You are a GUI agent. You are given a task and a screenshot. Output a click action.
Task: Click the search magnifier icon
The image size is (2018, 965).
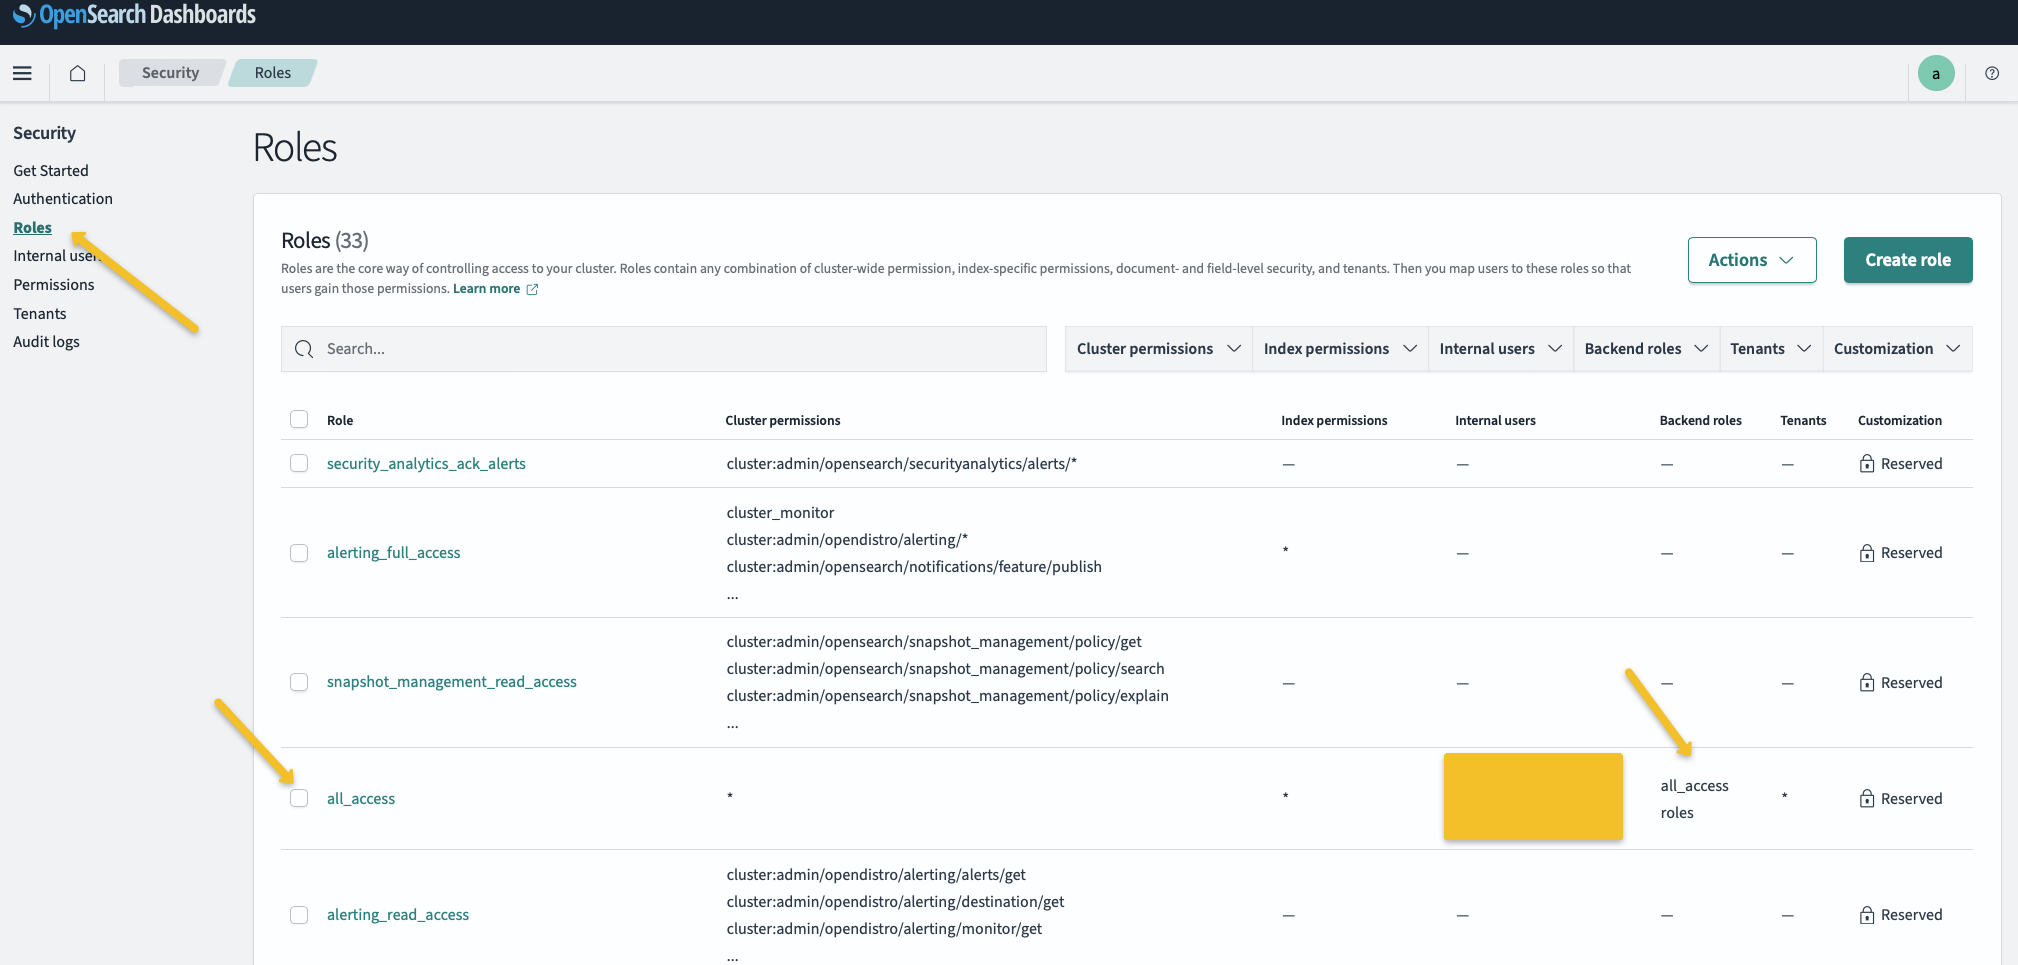point(304,349)
